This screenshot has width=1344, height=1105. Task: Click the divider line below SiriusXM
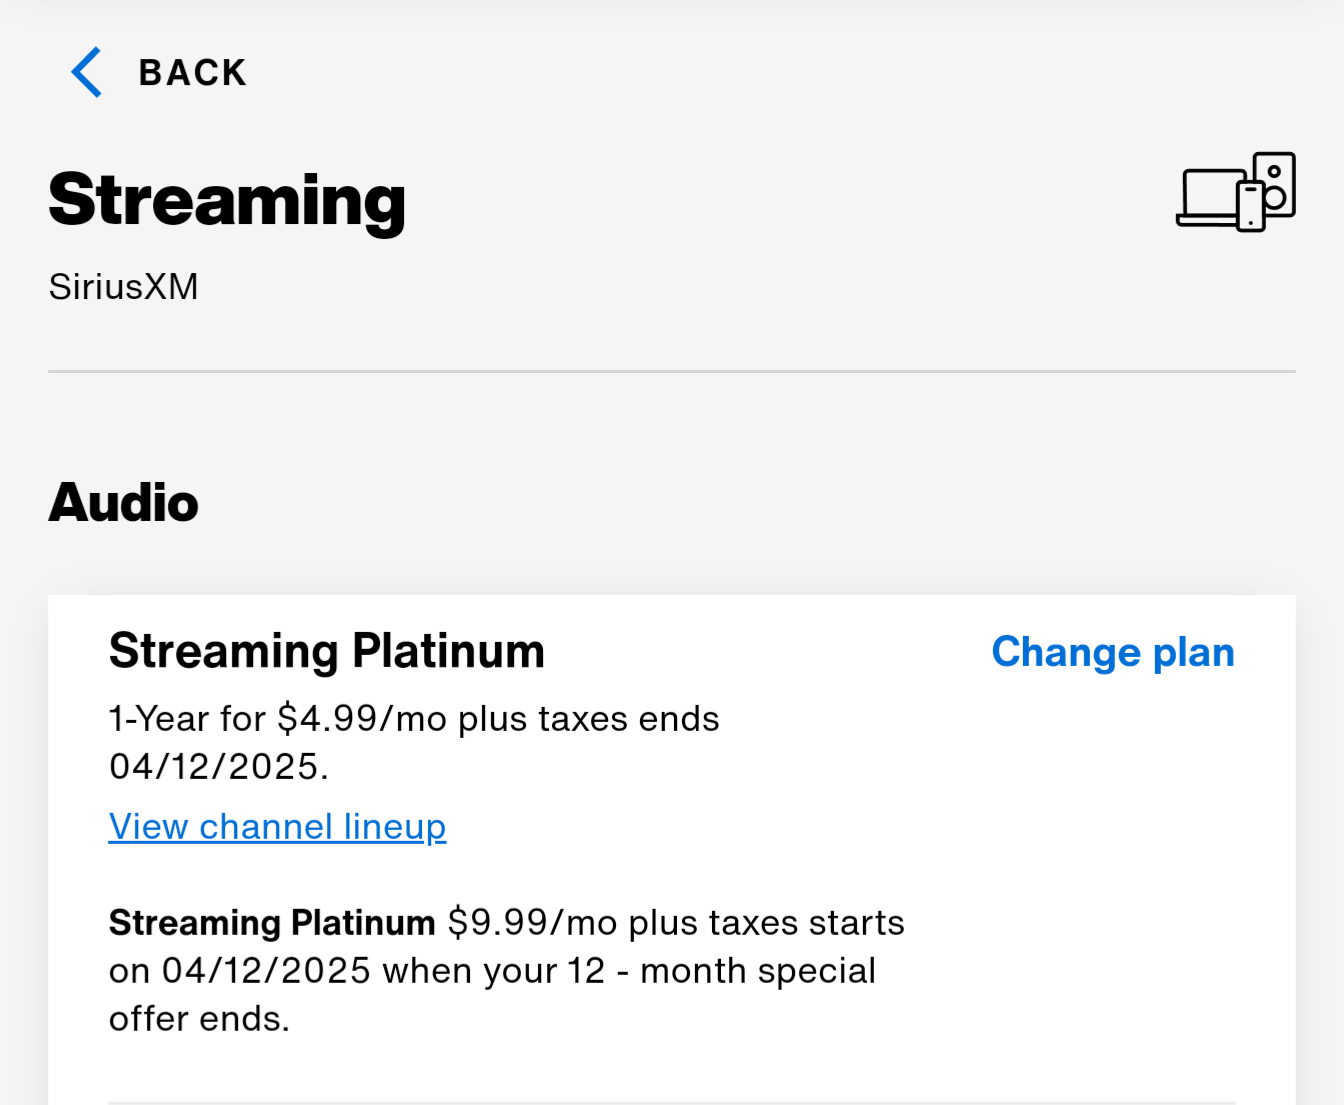coord(672,371)
